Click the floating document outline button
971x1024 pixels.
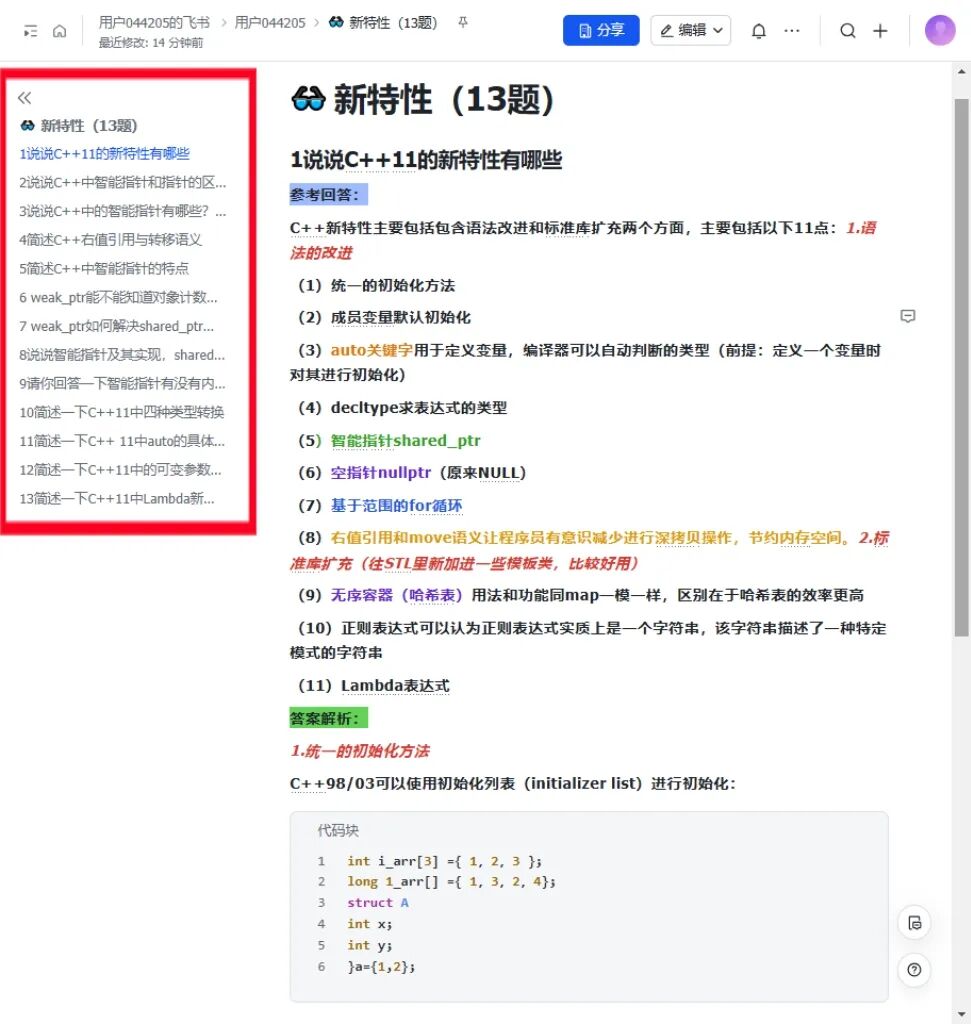tap(914, 923)
